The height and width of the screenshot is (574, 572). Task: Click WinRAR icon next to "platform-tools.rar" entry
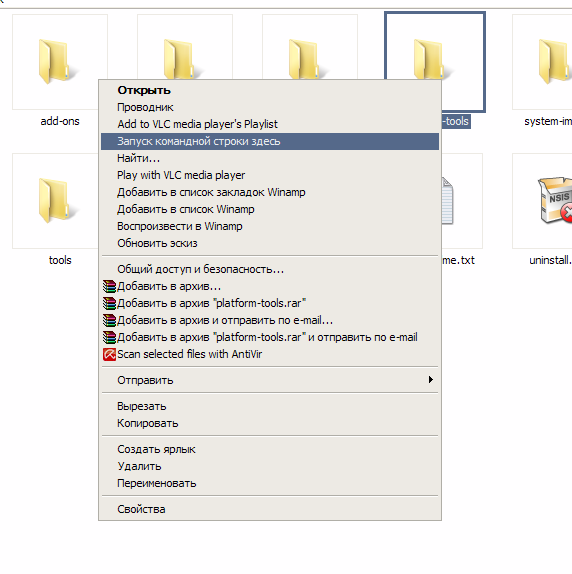click(109, 303)
